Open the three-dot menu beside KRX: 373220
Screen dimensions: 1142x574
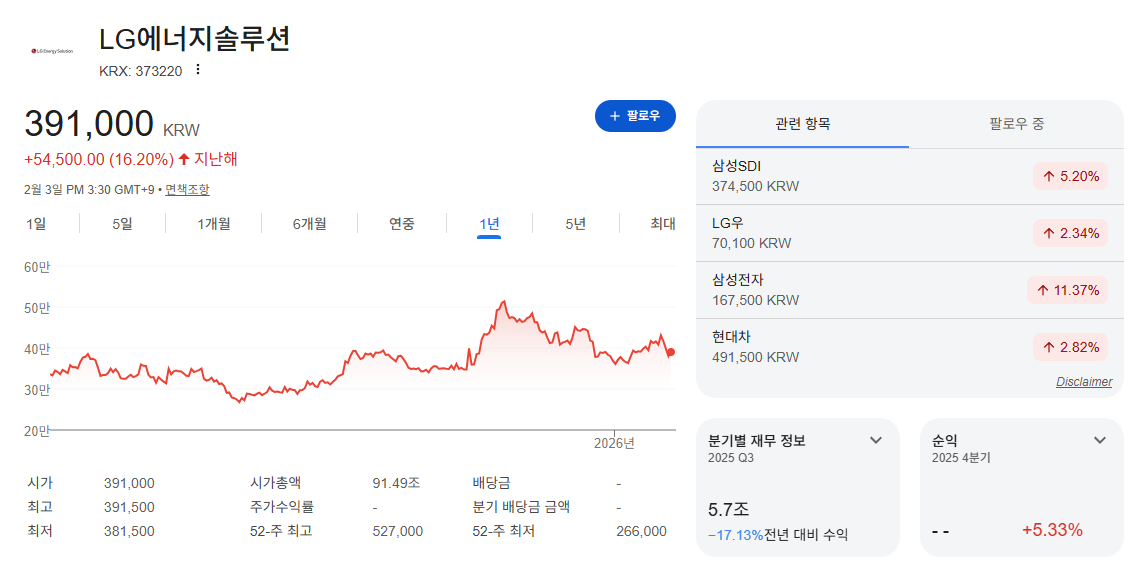pyautogui.click(x=197, y=70)
